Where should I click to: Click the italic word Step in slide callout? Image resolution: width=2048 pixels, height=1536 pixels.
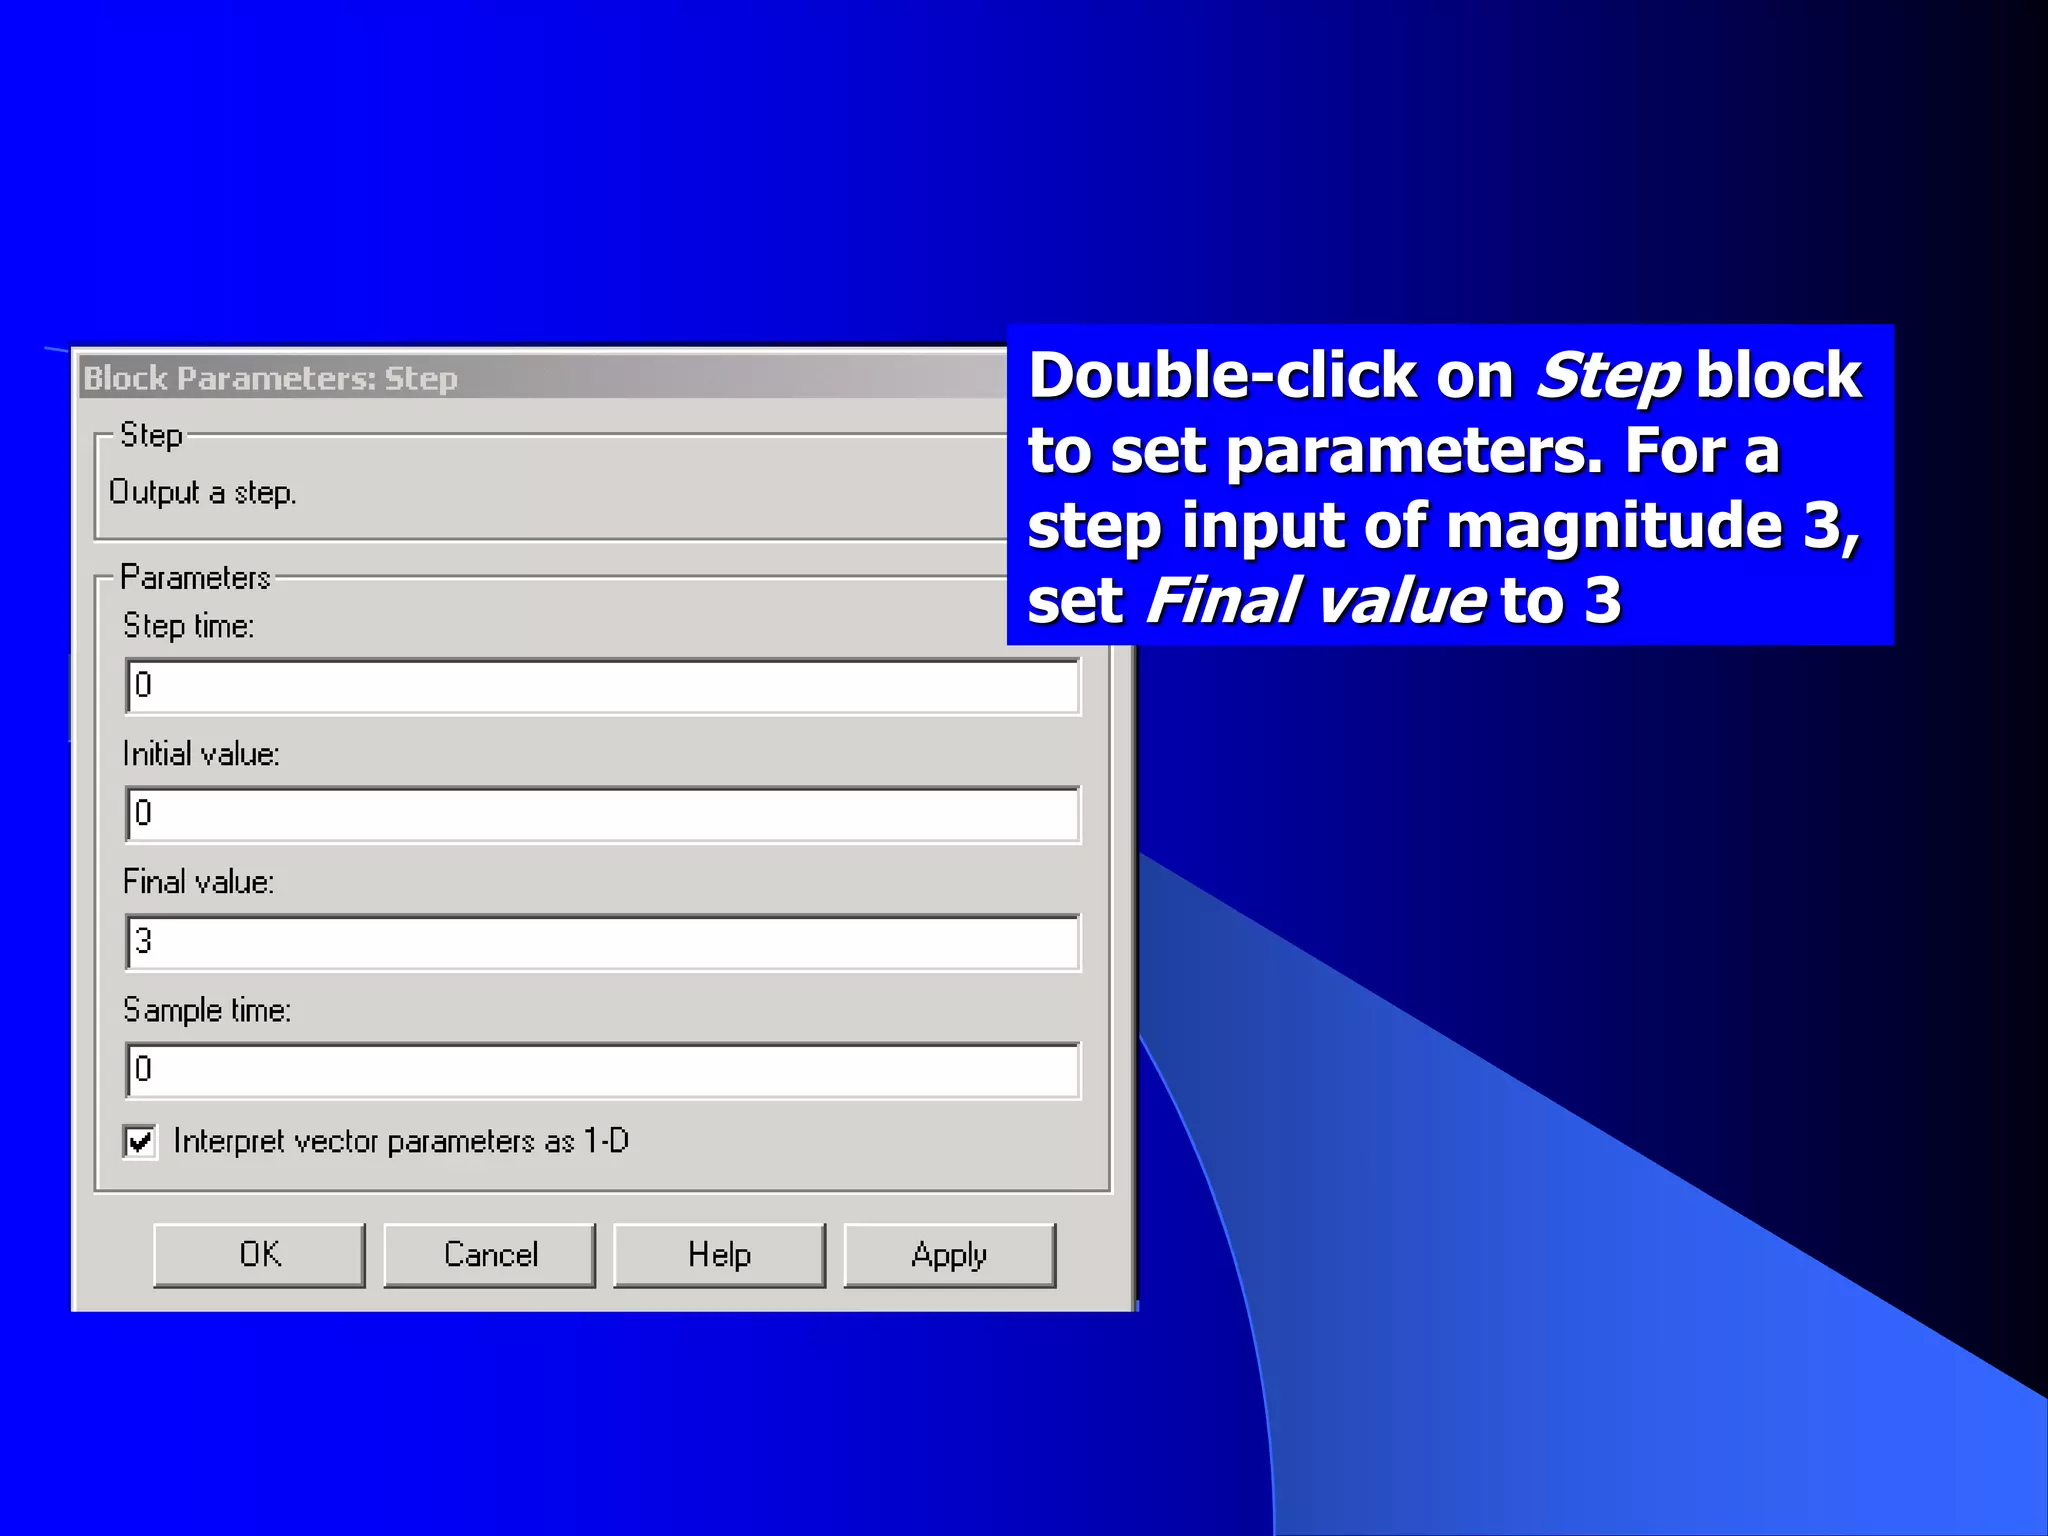[x=1607, y=376]
